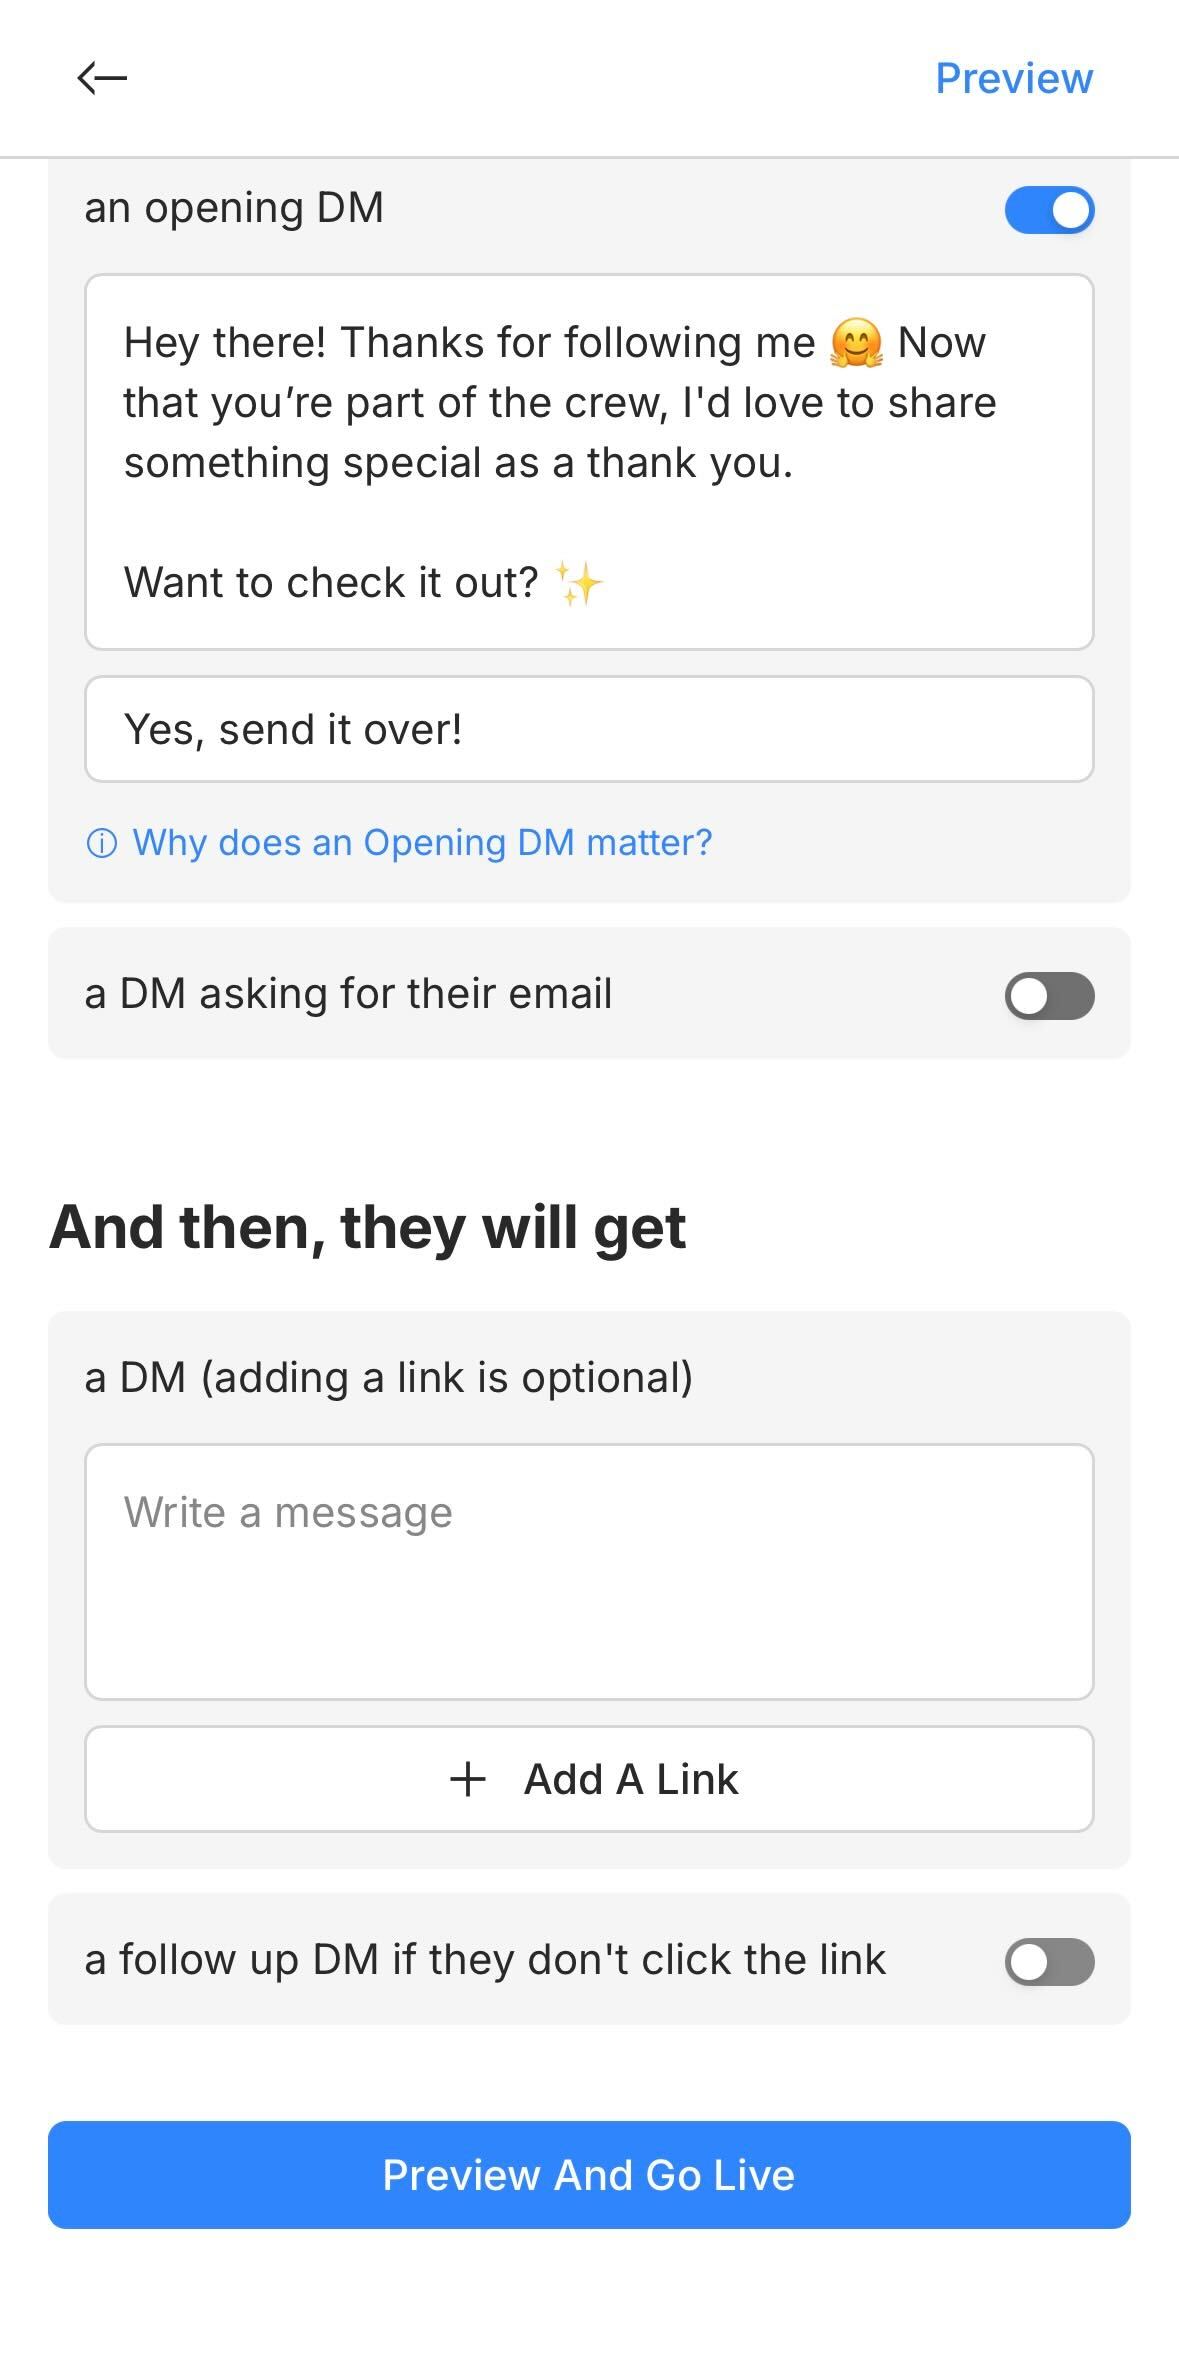Focus the 'Write a message' text box
This screenshot has width=1179, height=2379.
click(x=589, y=1571)
